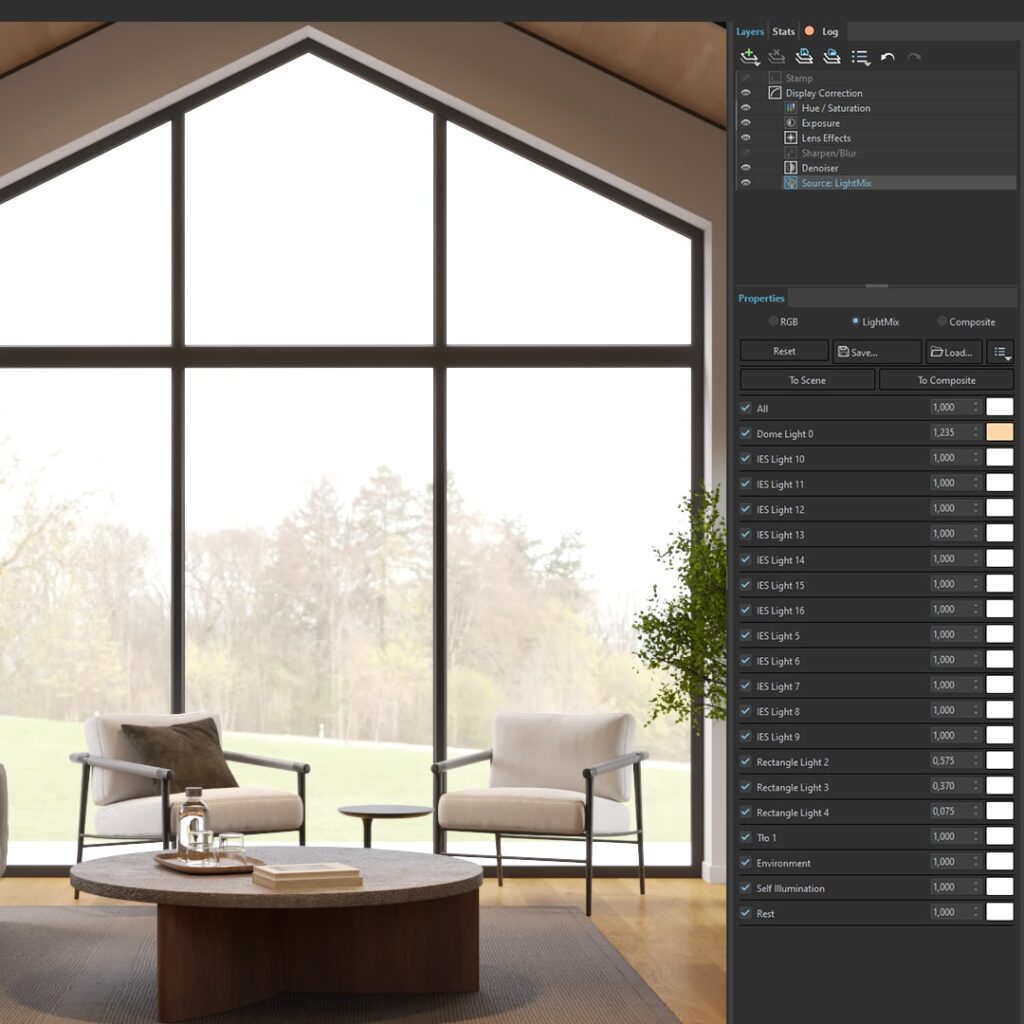The image size is (1024, 1024).
Task: Disable the Rectangle Light 2 checkbox
Action: (x=745, y=762)
